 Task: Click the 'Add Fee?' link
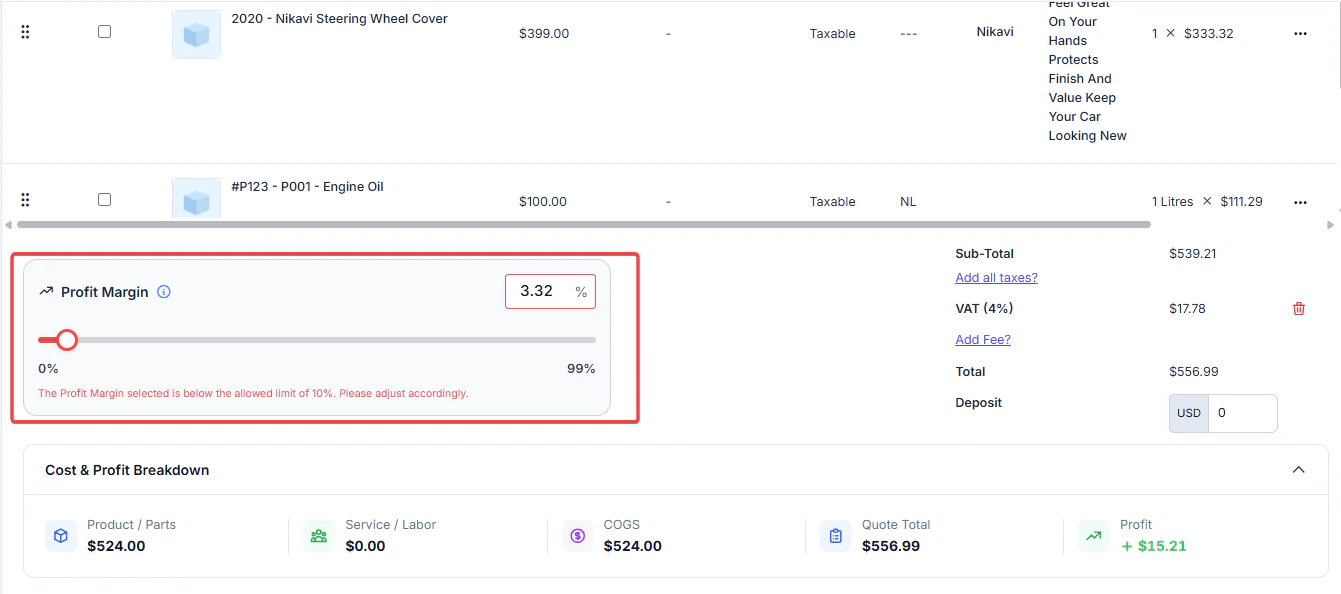983,340
